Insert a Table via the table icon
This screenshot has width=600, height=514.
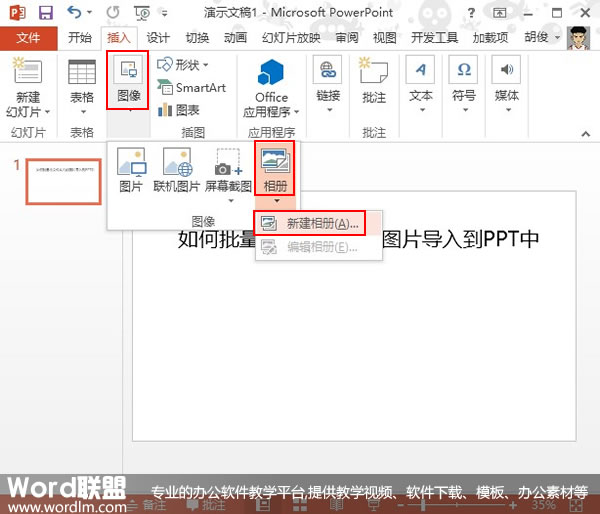82,72
